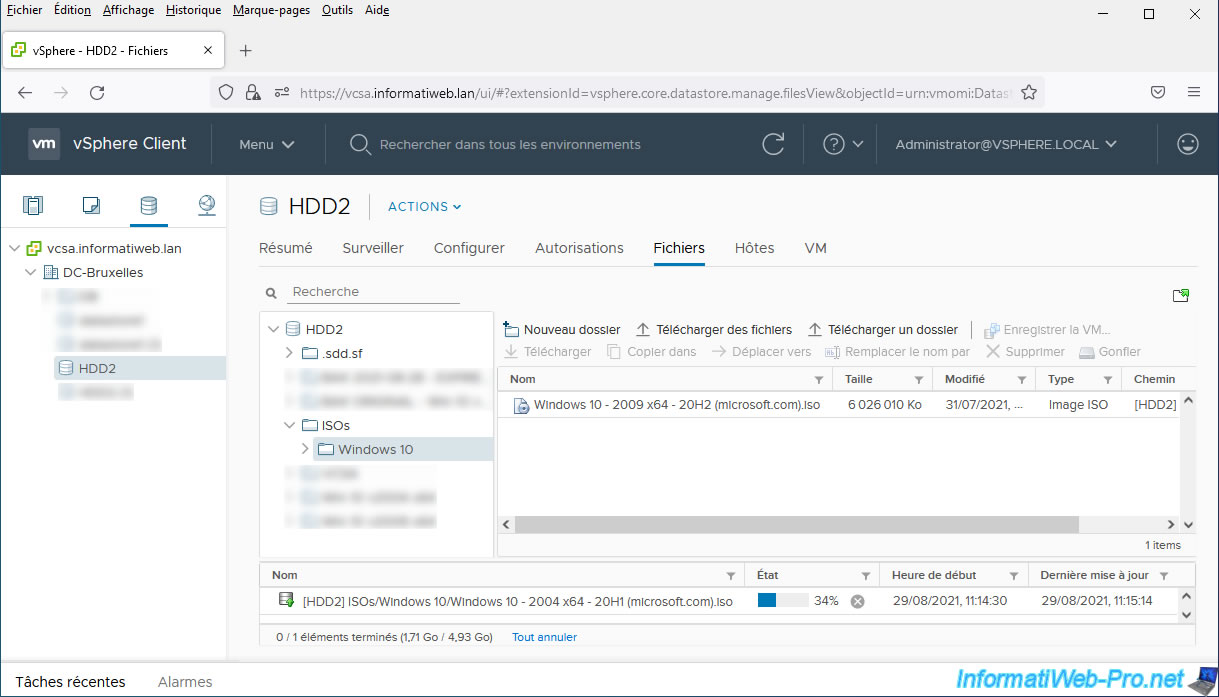This screenshot has height=697, width=1219.
Task: Open the Hosts and Clusters inventory icon
Action: click(33, 206)
